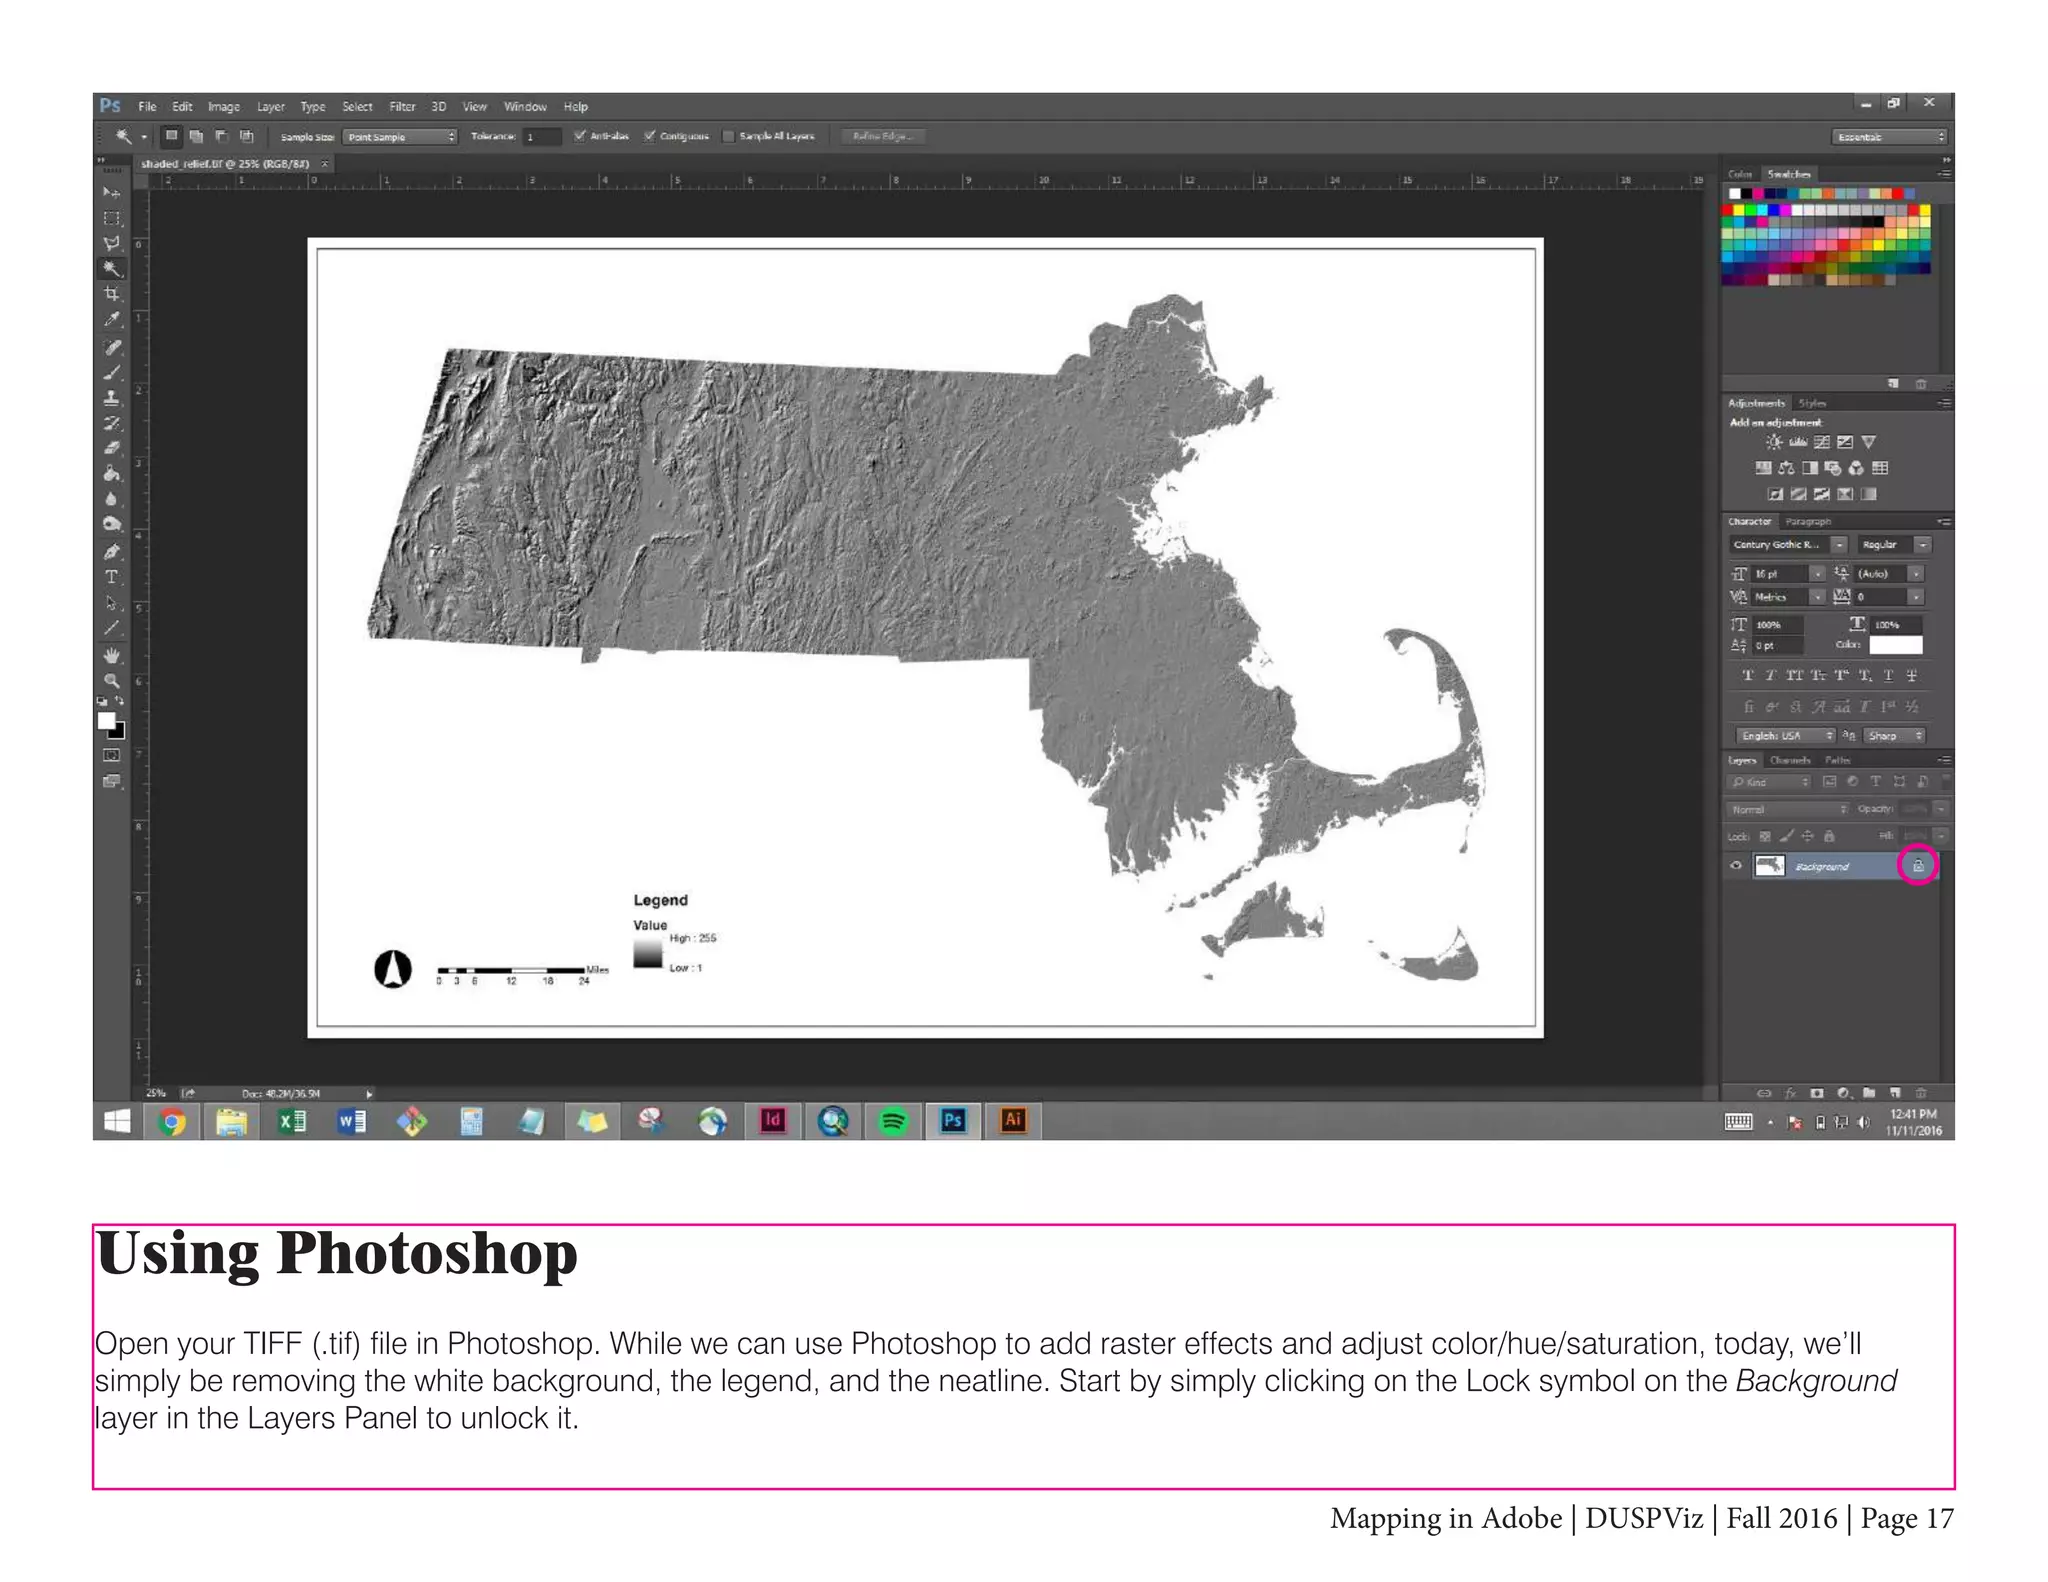Toggle Faux Italic in the Character panel
This screenshot has height=1582, width=2048.
[x=1770, y=675]
